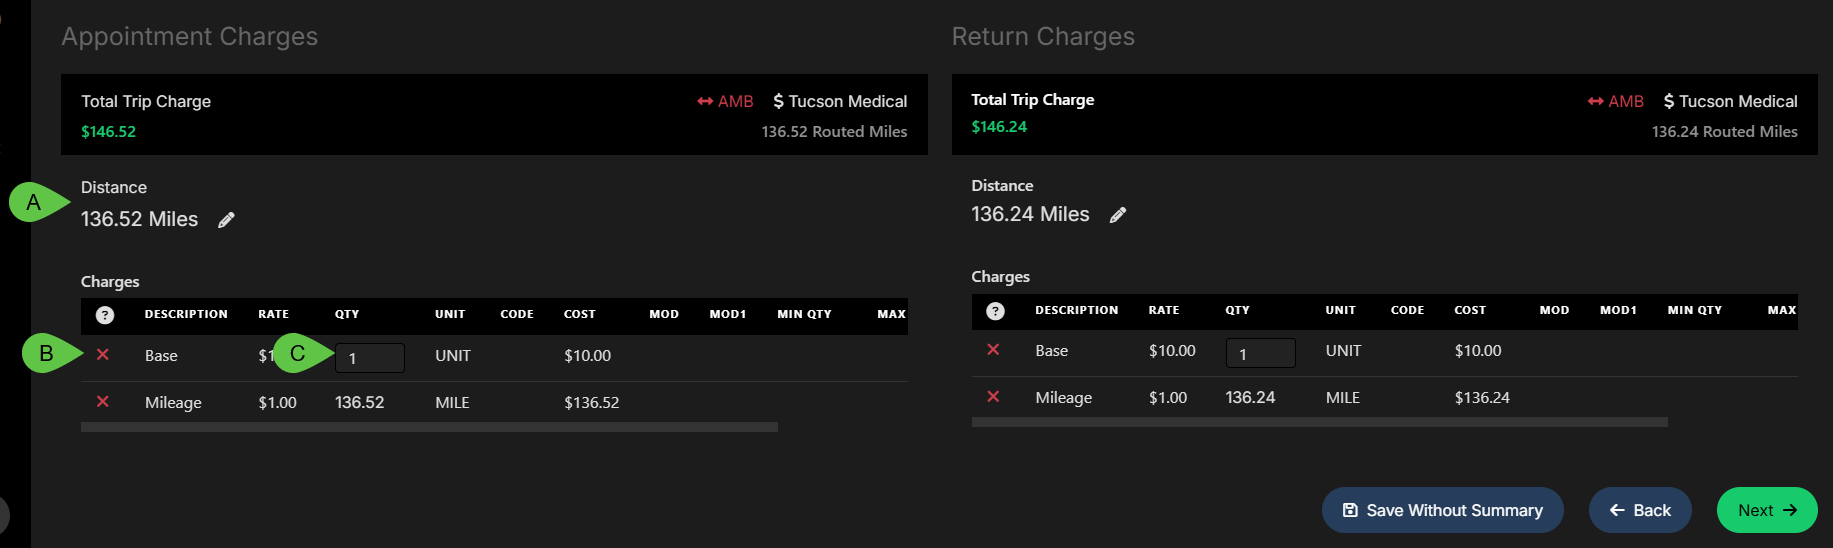Image resolution: width=1833 pixels, height=548 pixels.
Task: Click the DESCRIPTION column header in Appointment table
Action: coord(186,314)
